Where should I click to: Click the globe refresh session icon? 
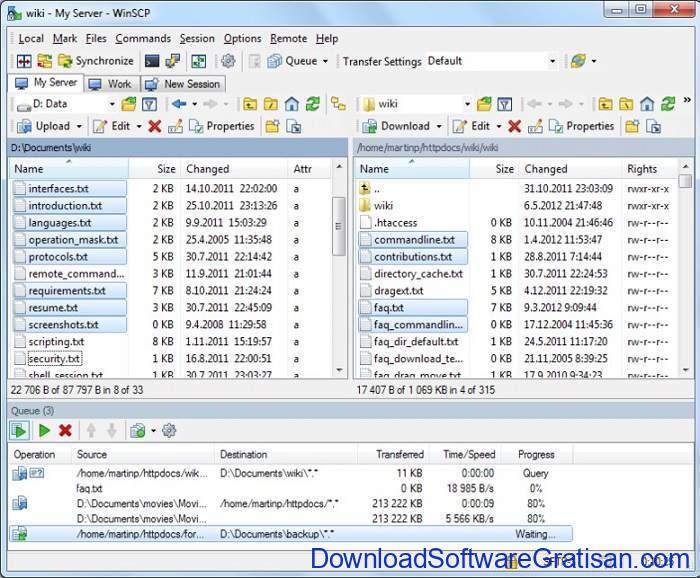click(x=578, y=61)
